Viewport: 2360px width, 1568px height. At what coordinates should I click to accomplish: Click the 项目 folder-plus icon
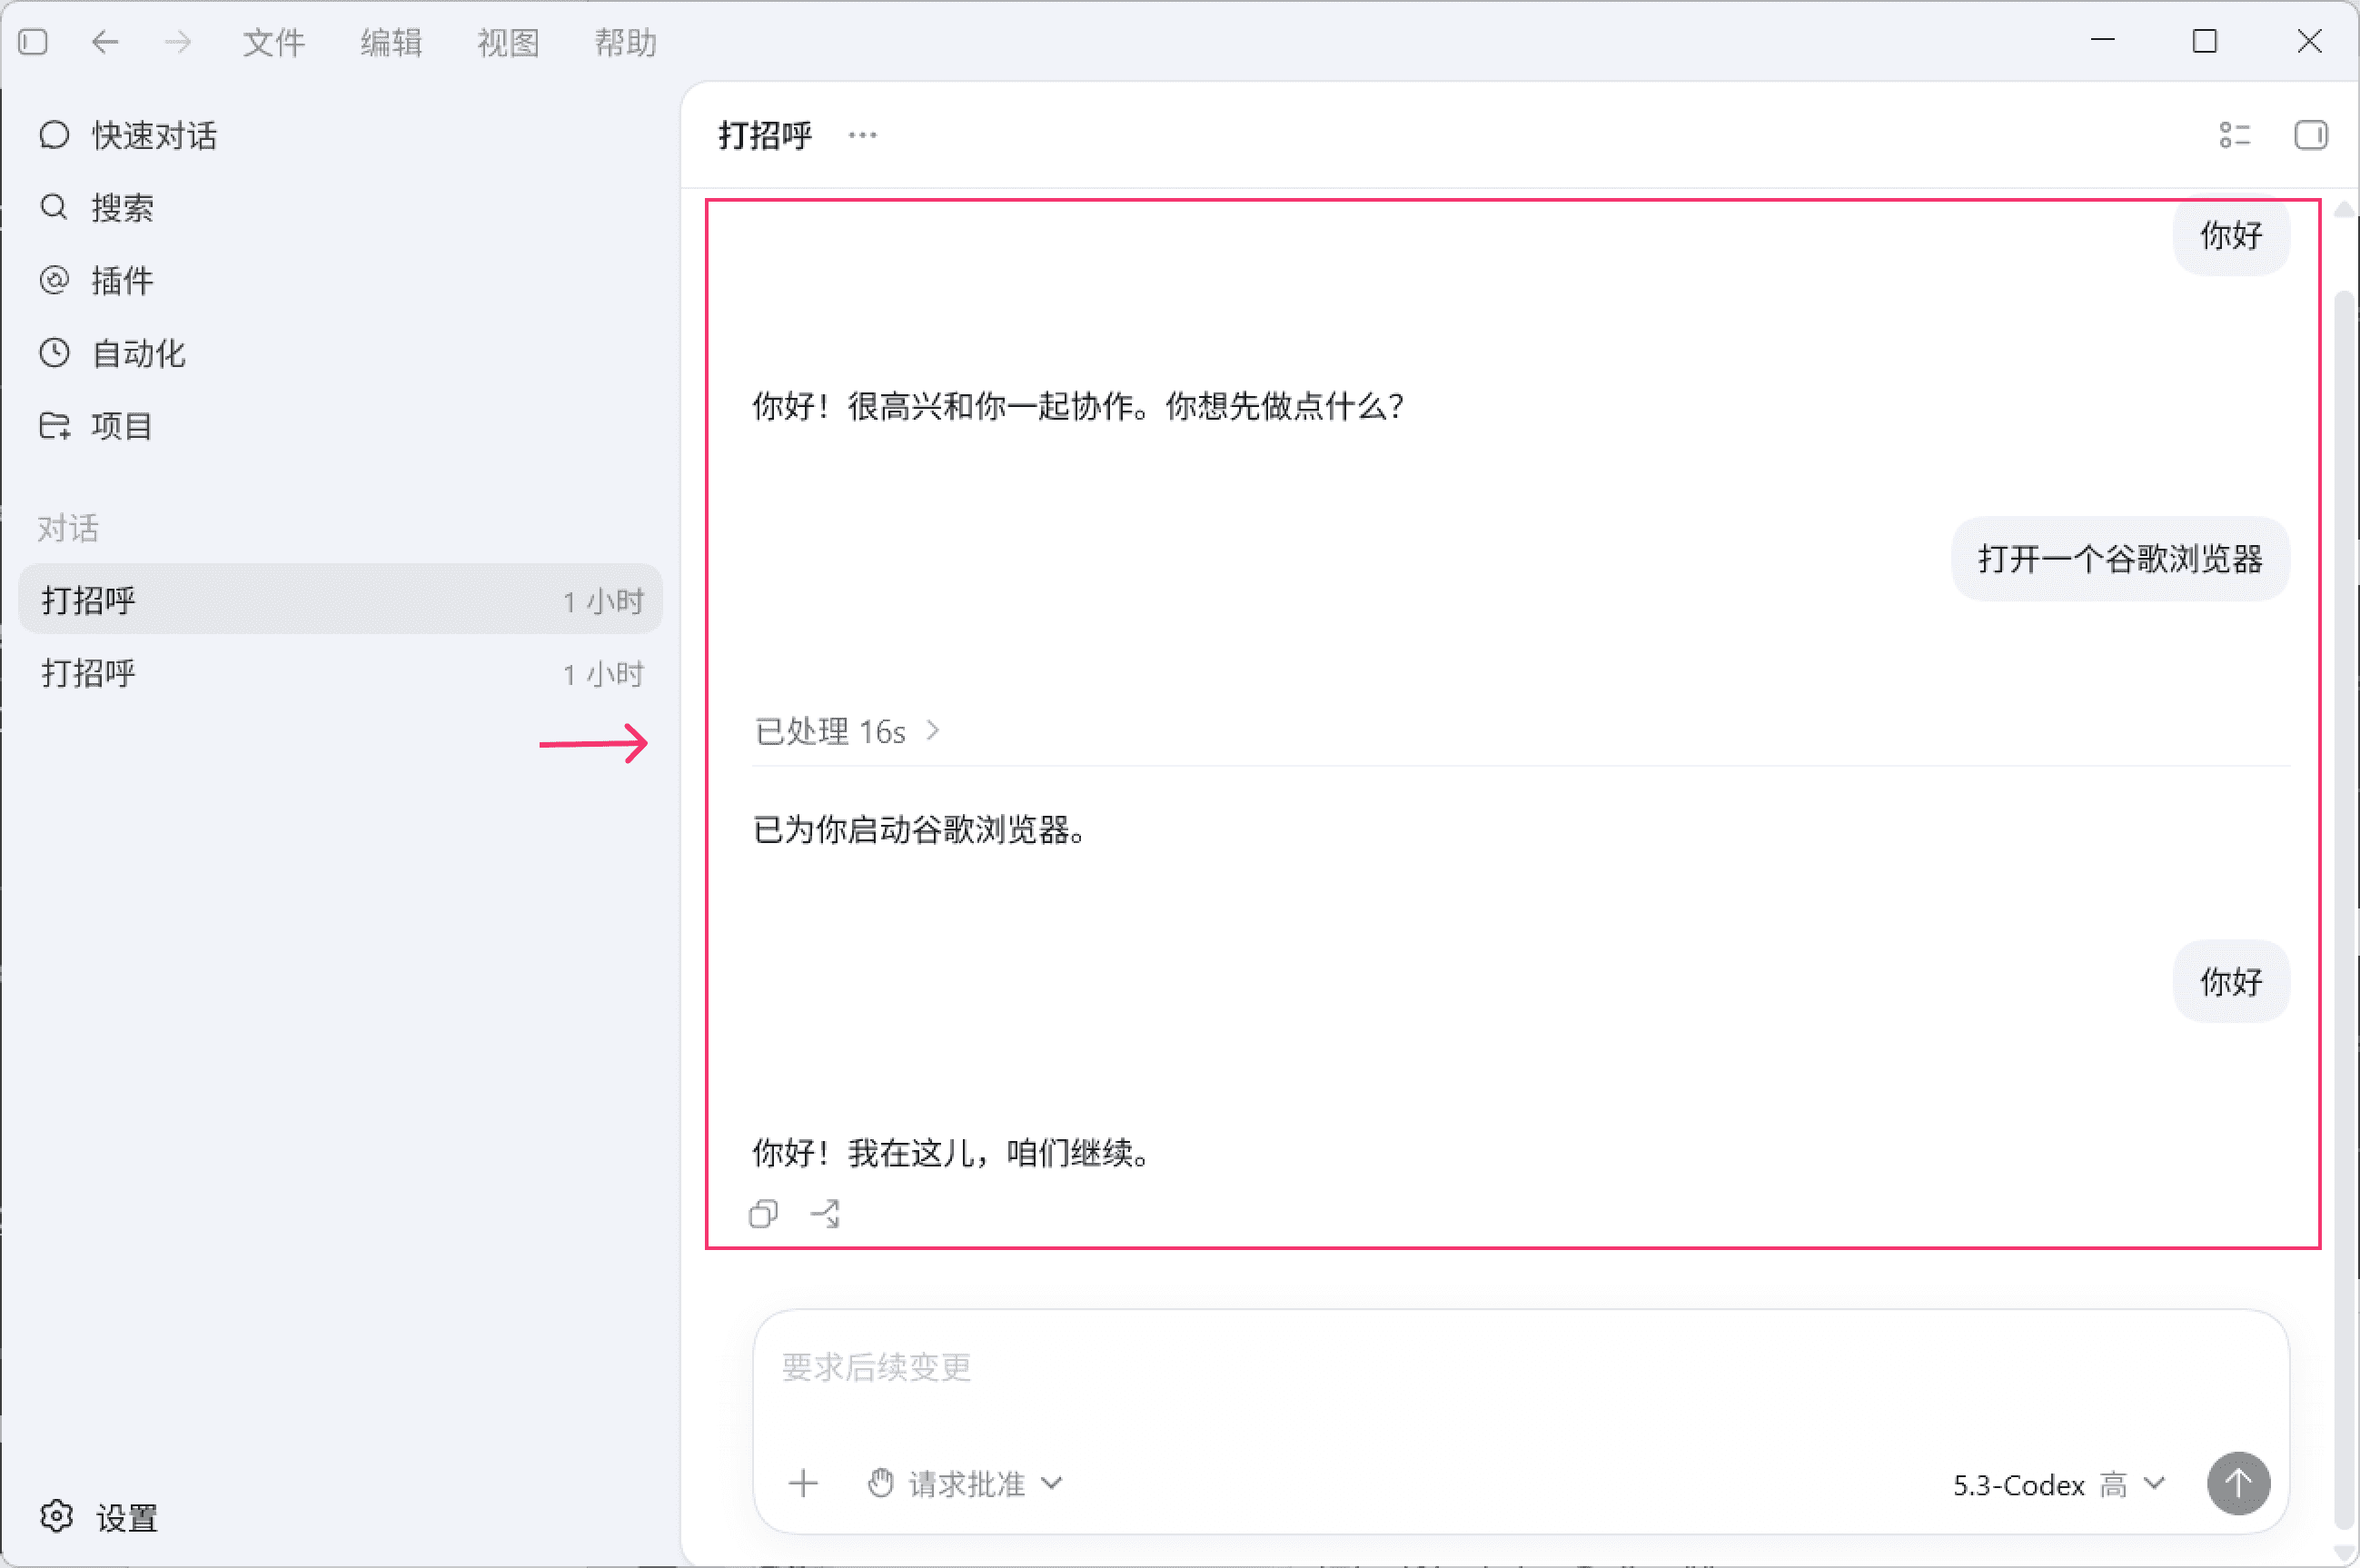[54, 426]
